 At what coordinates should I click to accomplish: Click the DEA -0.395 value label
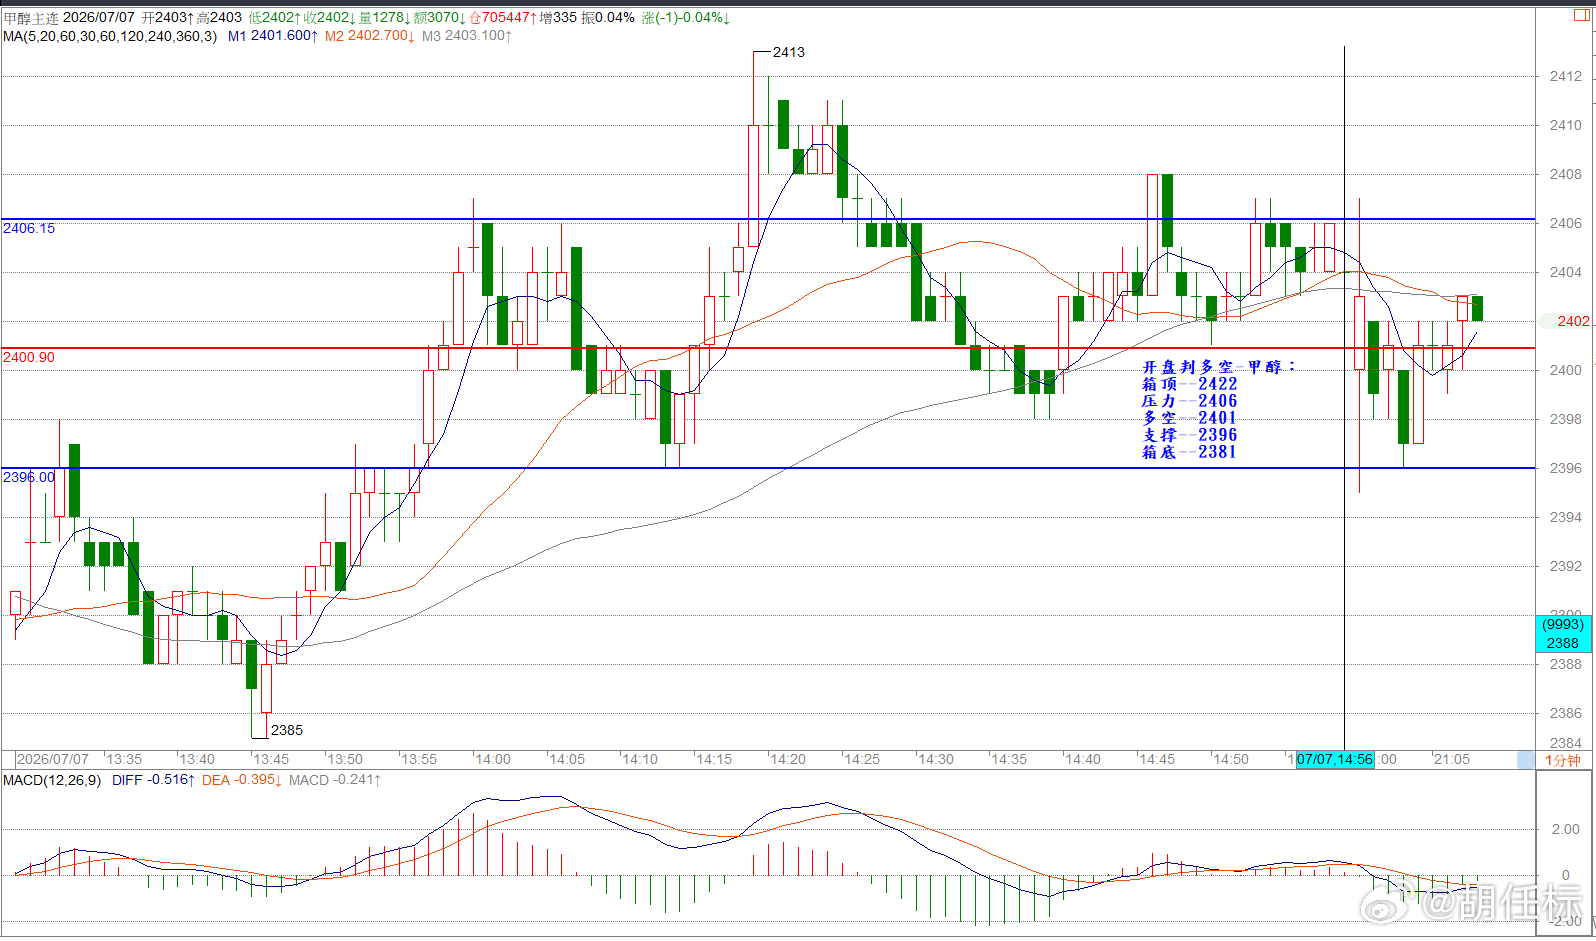click(242, 780)
